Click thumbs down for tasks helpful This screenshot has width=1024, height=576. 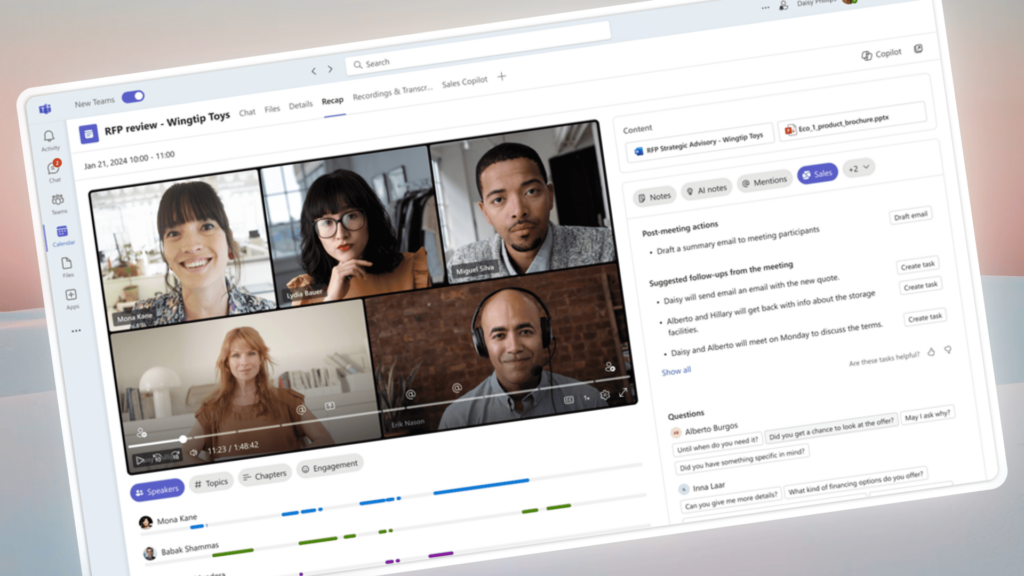click(x=948, y=350)
